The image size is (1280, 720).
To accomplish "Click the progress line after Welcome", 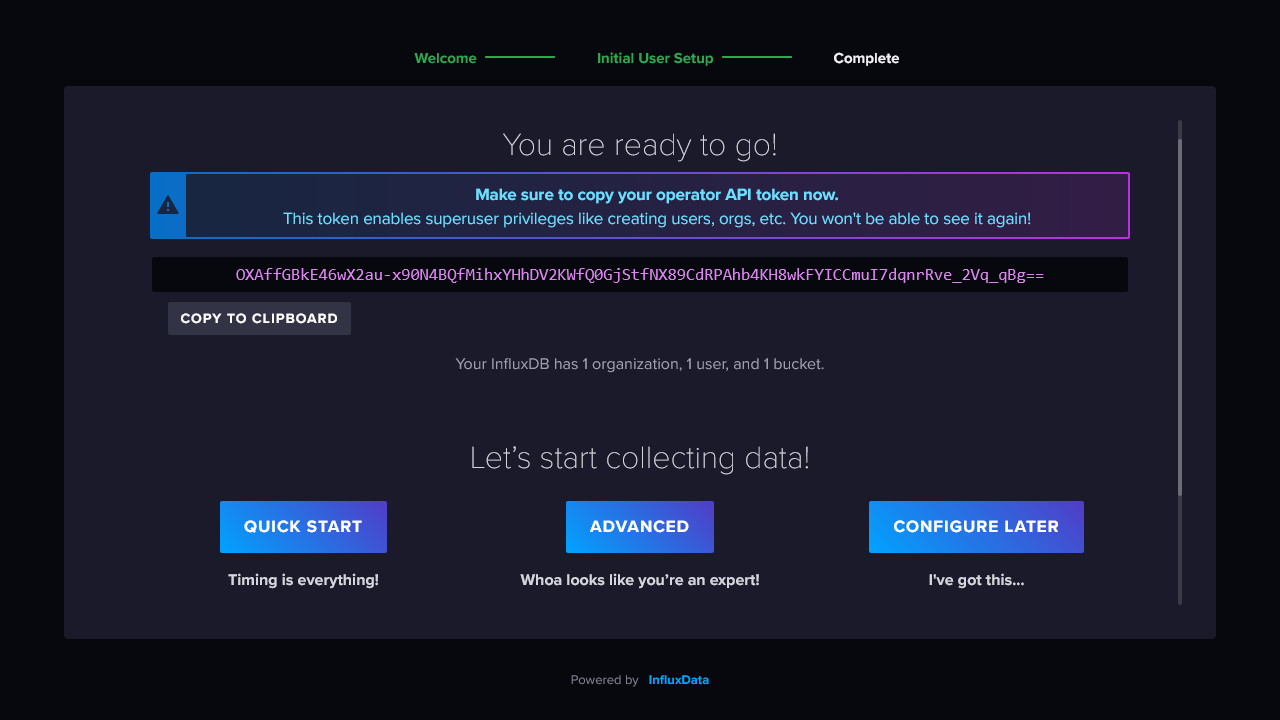I will (x=520, y=57).
